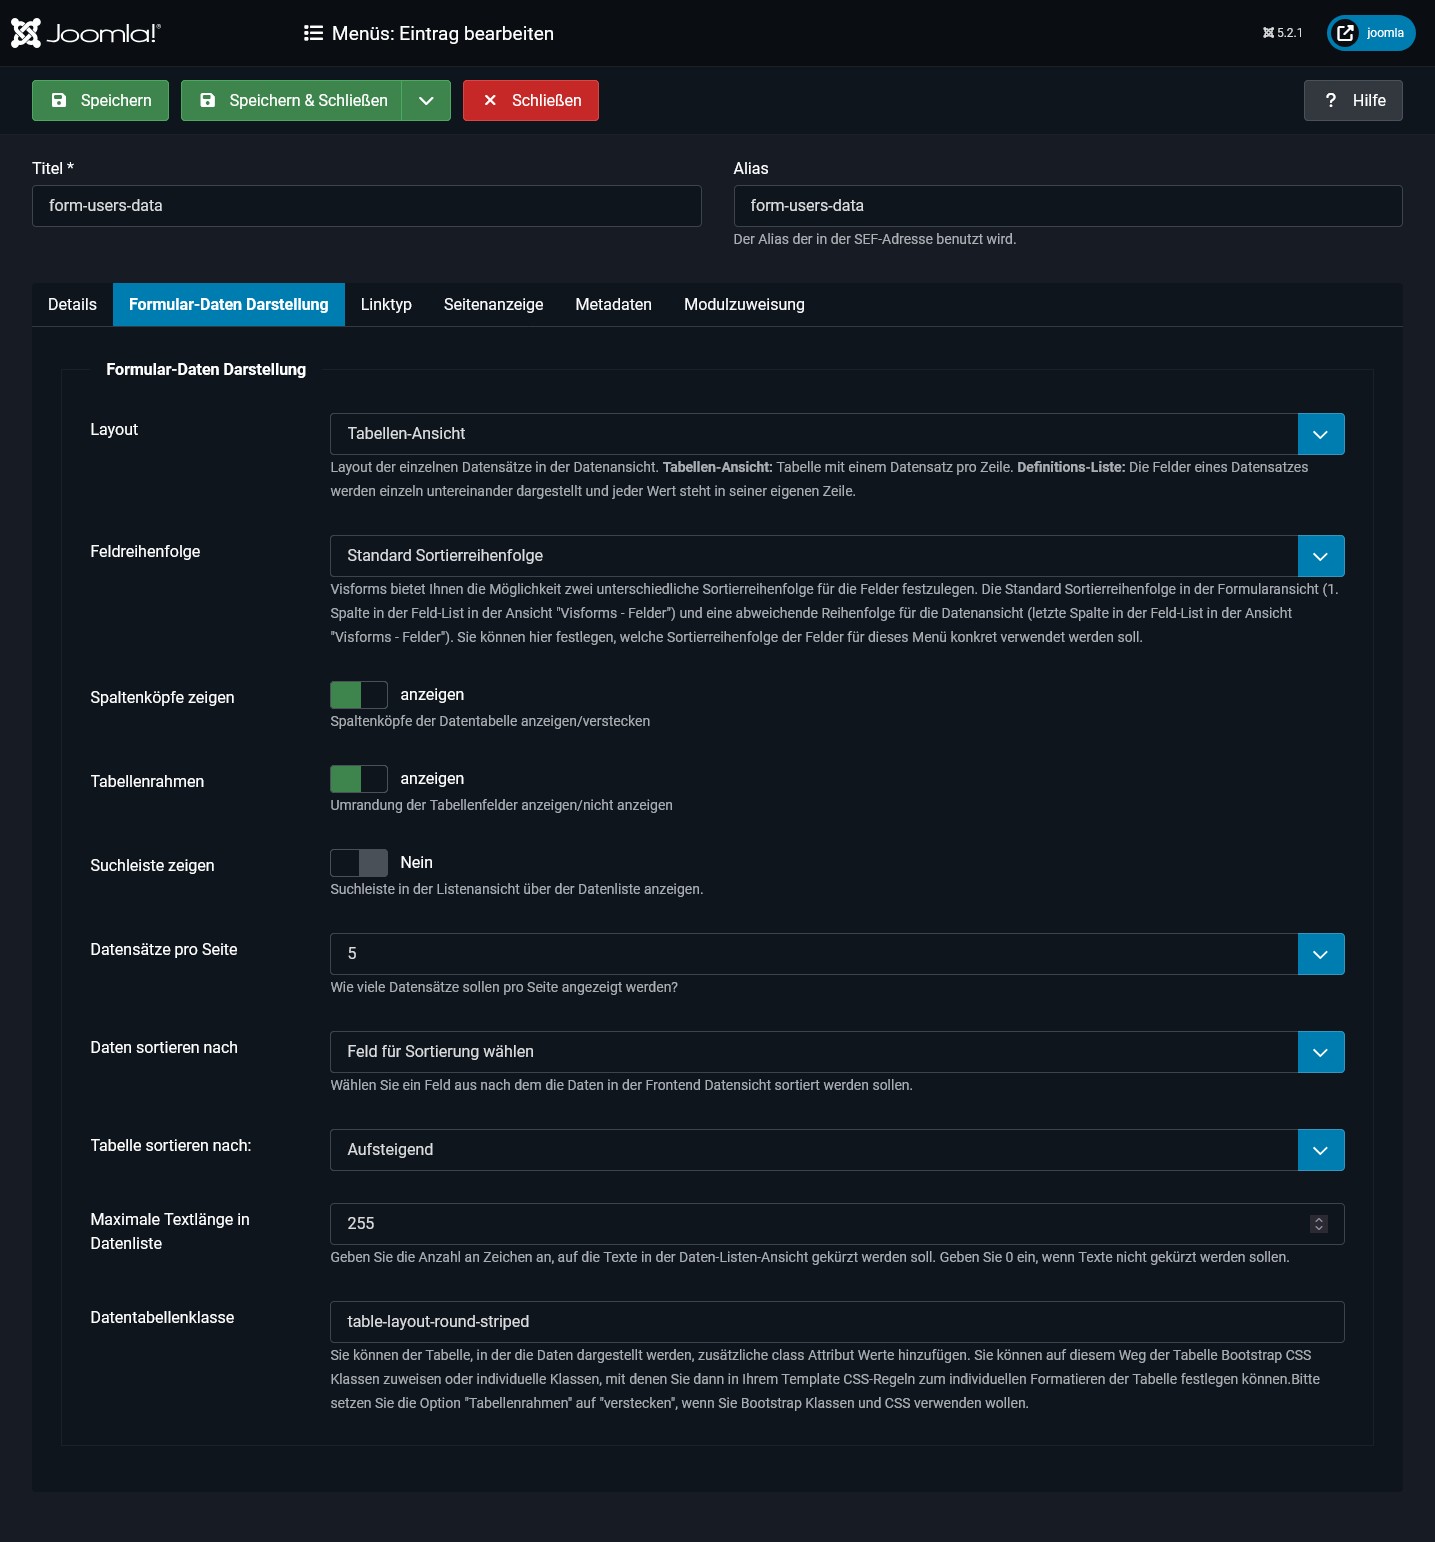Turn off the Tabellenrahmen toggle
1435x1542 pixels.
coord(358,778)
